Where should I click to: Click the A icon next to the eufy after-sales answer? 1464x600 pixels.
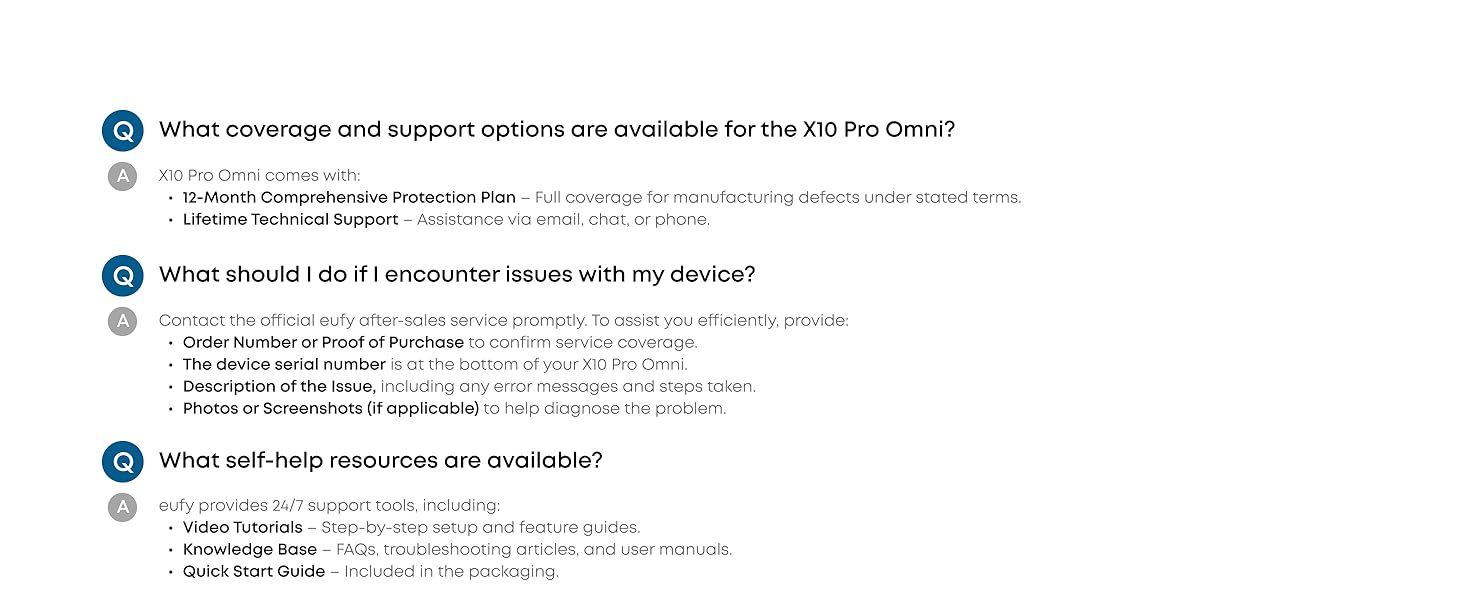[122, 321]
